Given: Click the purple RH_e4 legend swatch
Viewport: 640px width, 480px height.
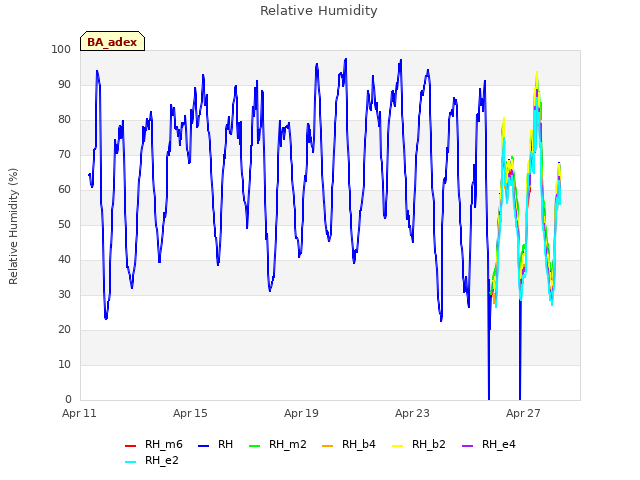Looking at the screenshot, I should point(467,446).
